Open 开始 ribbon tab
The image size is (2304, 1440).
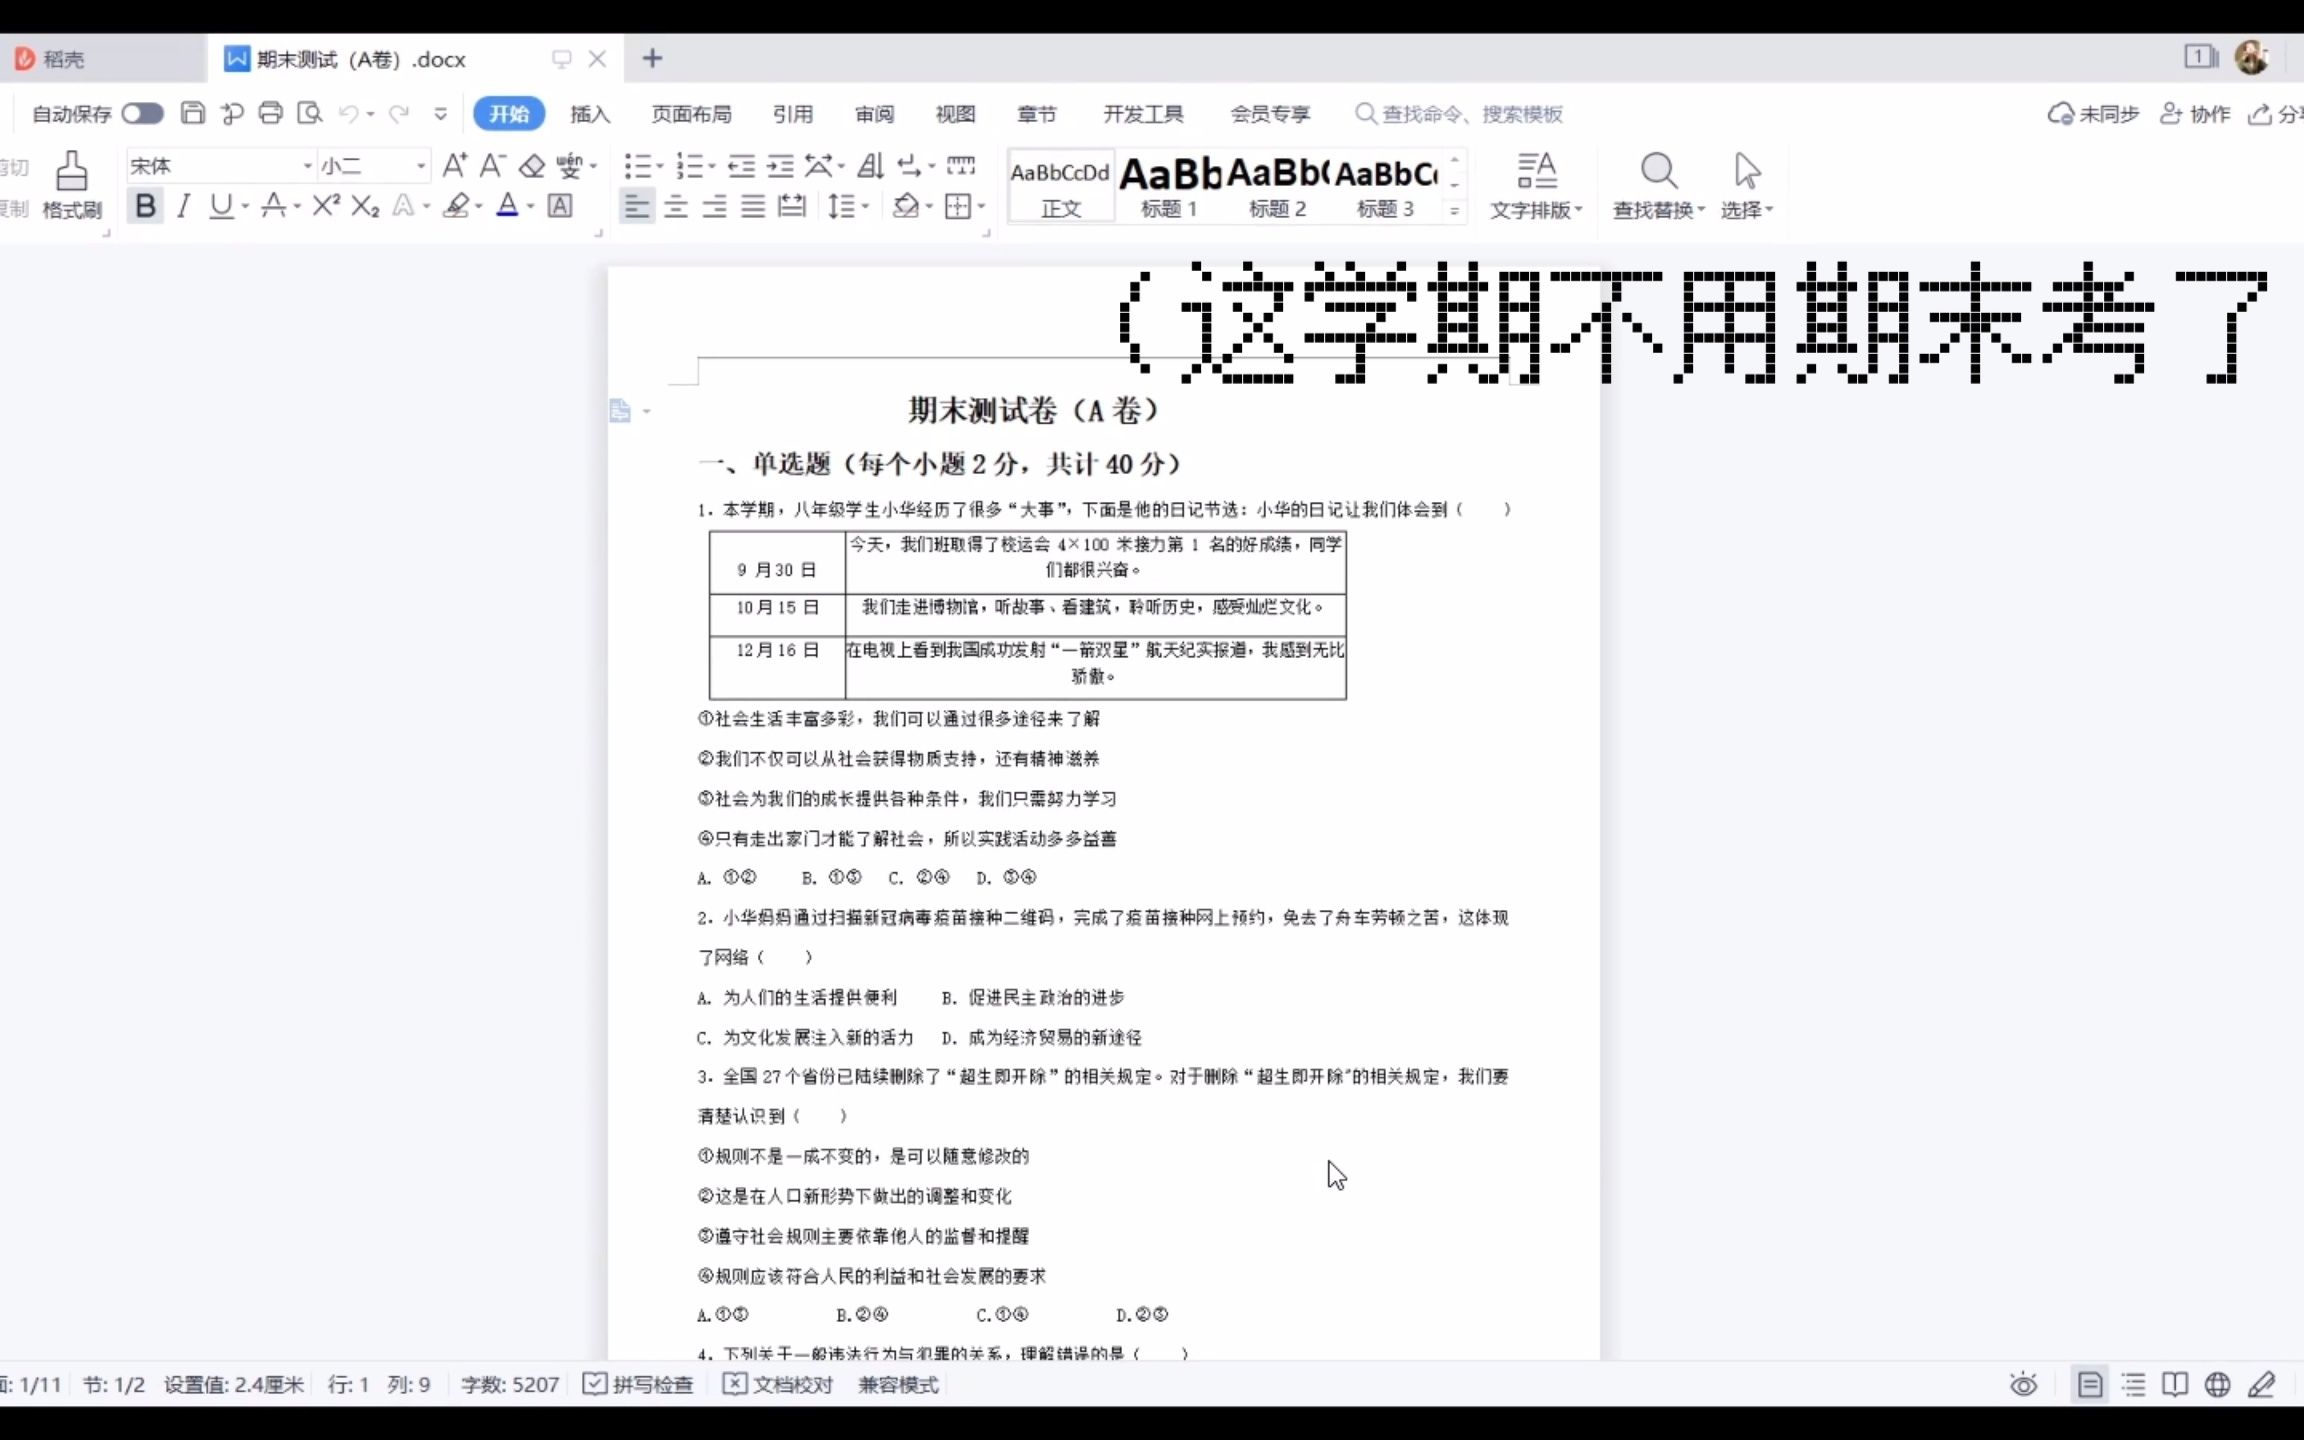tap(508, 113)
